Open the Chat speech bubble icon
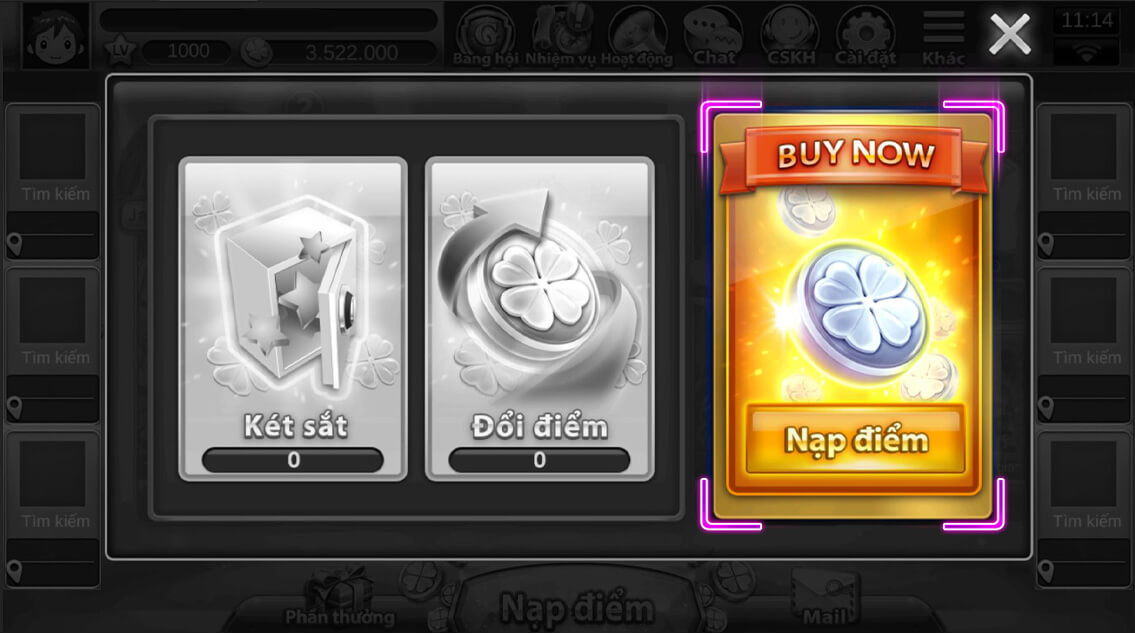The width and height of the screenshot is (1135, 634). pos(714,35)
